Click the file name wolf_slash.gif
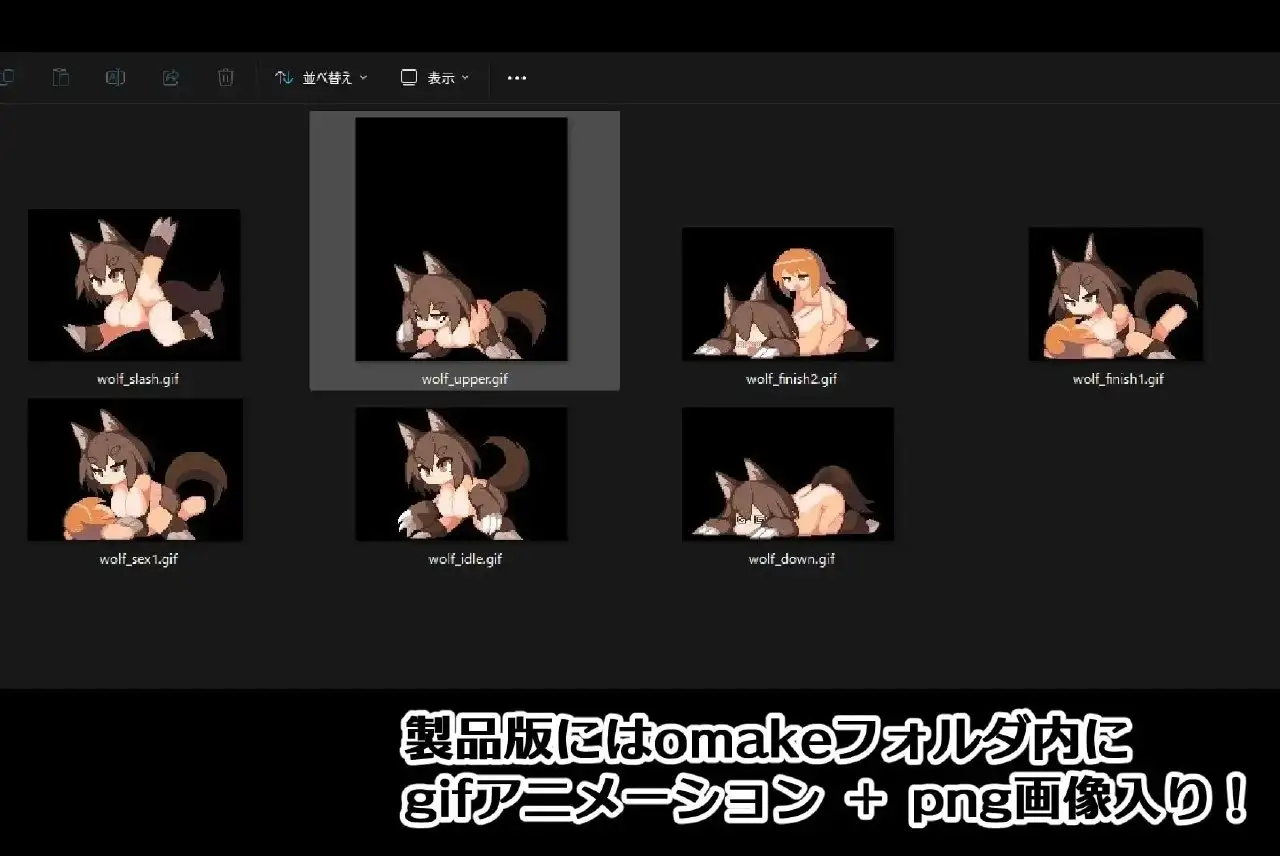 138,379
